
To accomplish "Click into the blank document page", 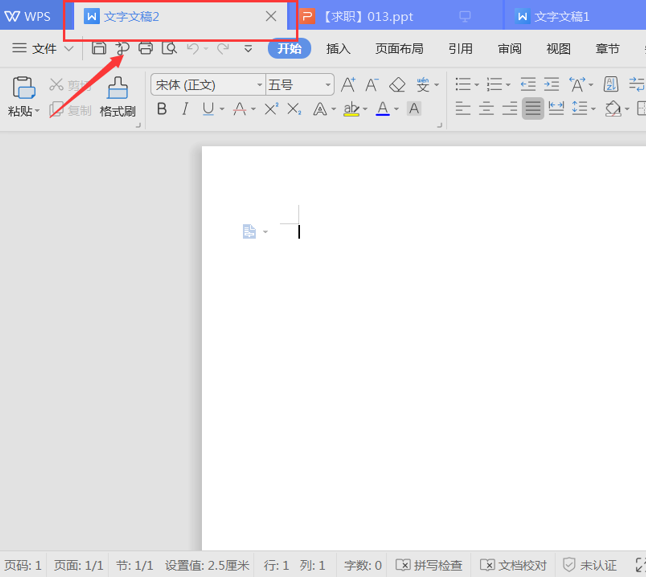I will (424, 348).
